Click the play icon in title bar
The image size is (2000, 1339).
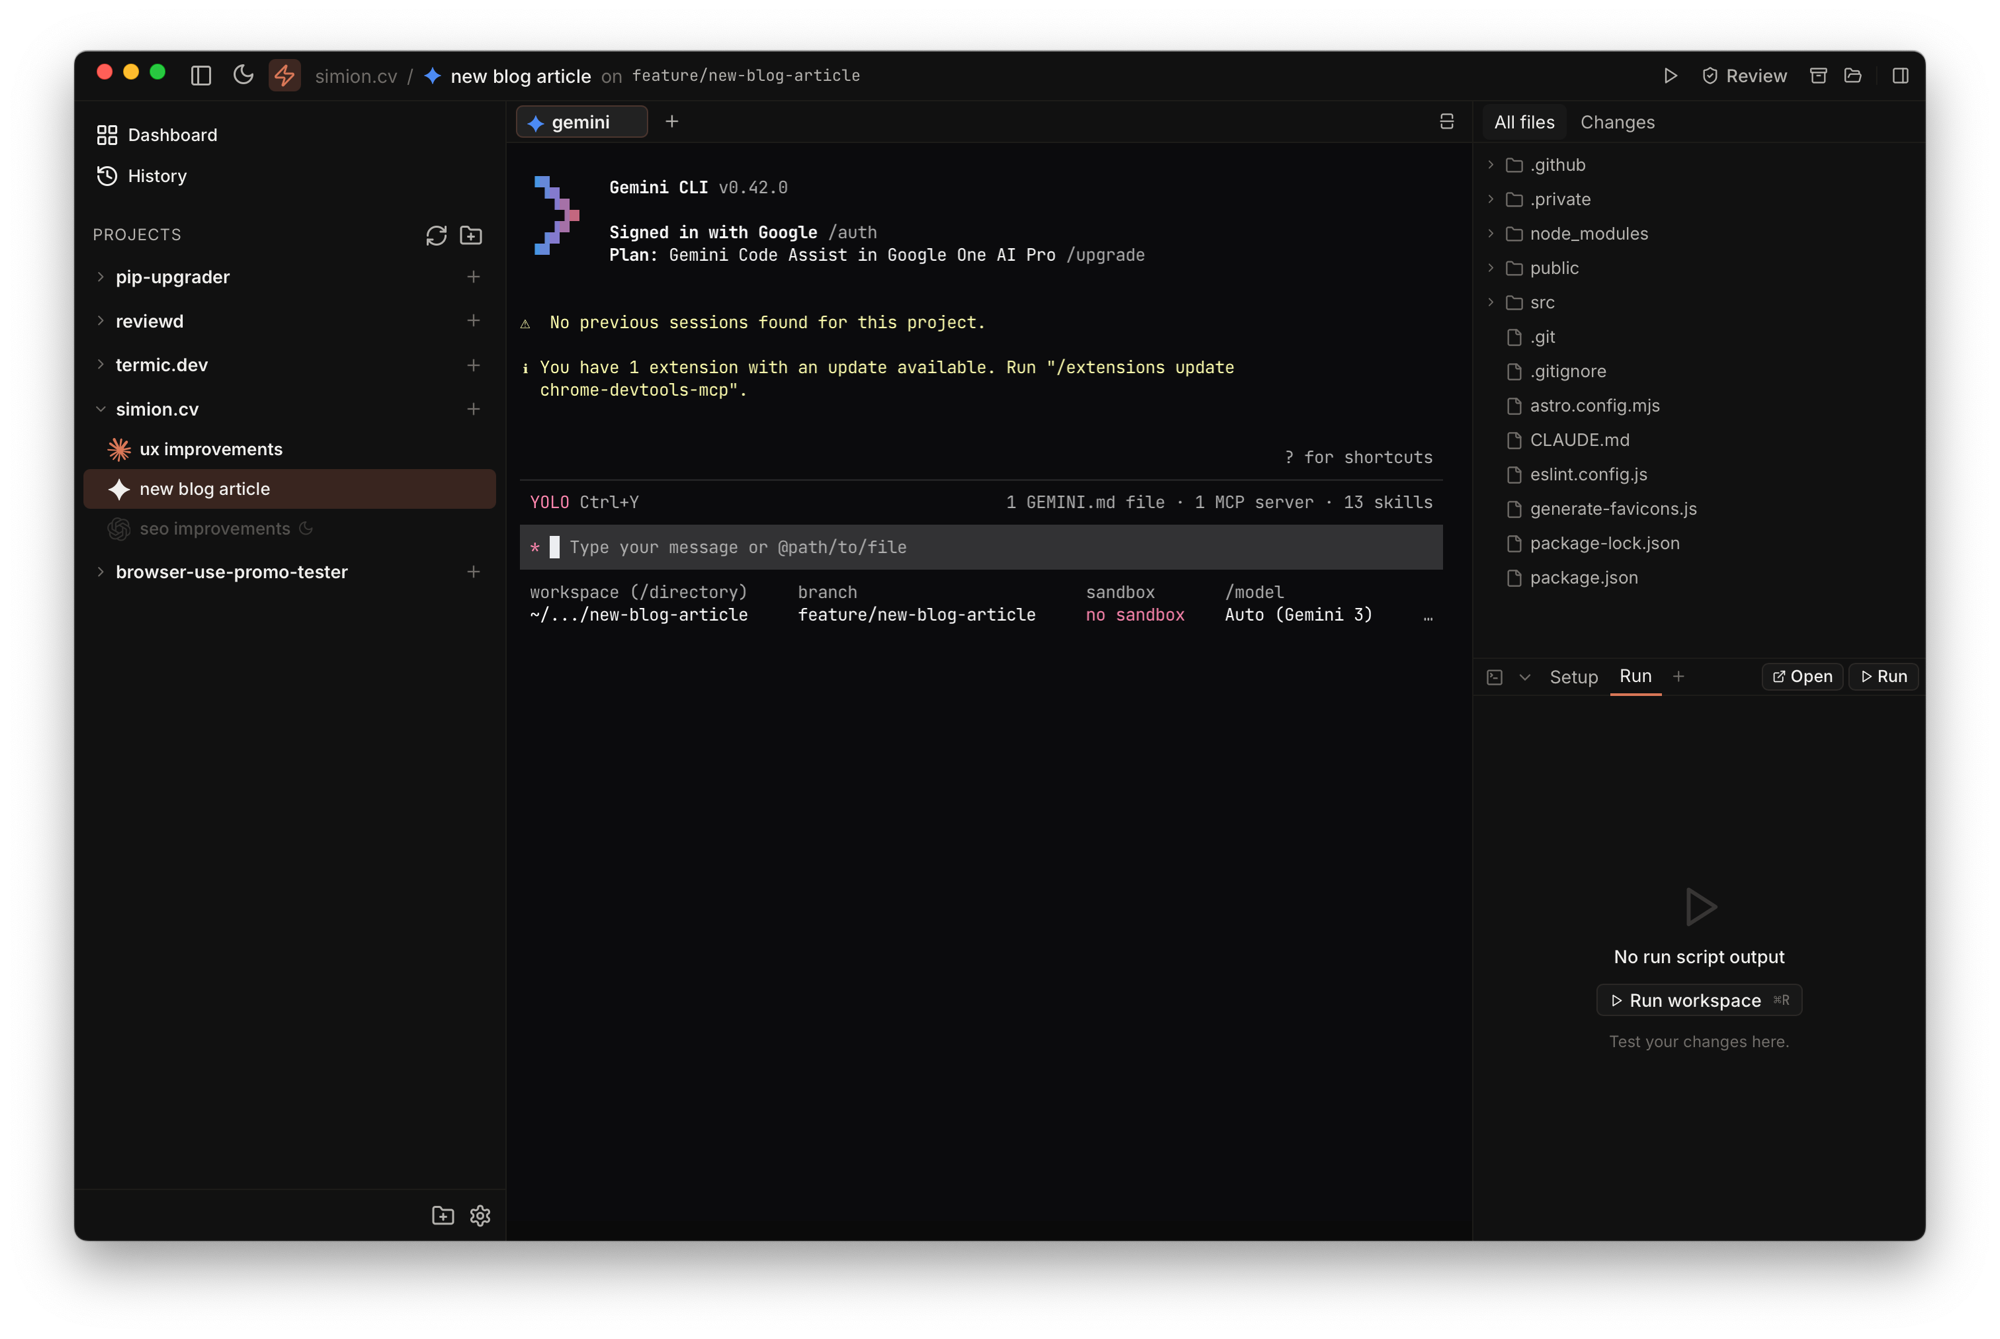point(1670,76)
